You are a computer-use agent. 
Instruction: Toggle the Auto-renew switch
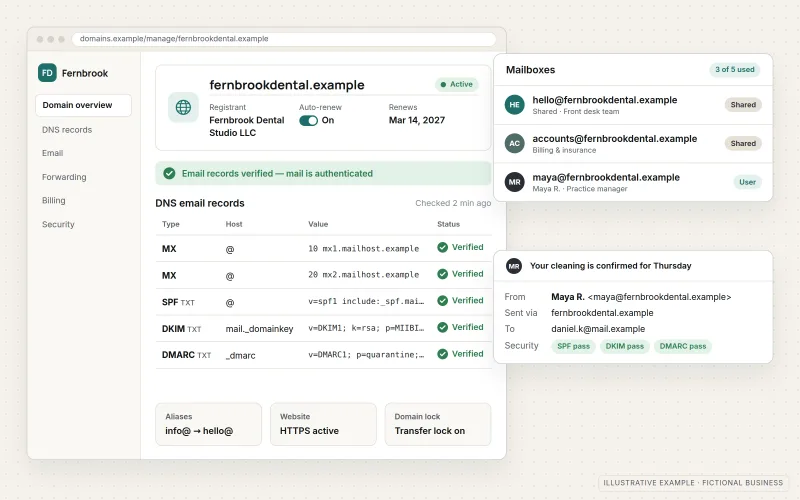pyautogui.click(x=308, y=120)
